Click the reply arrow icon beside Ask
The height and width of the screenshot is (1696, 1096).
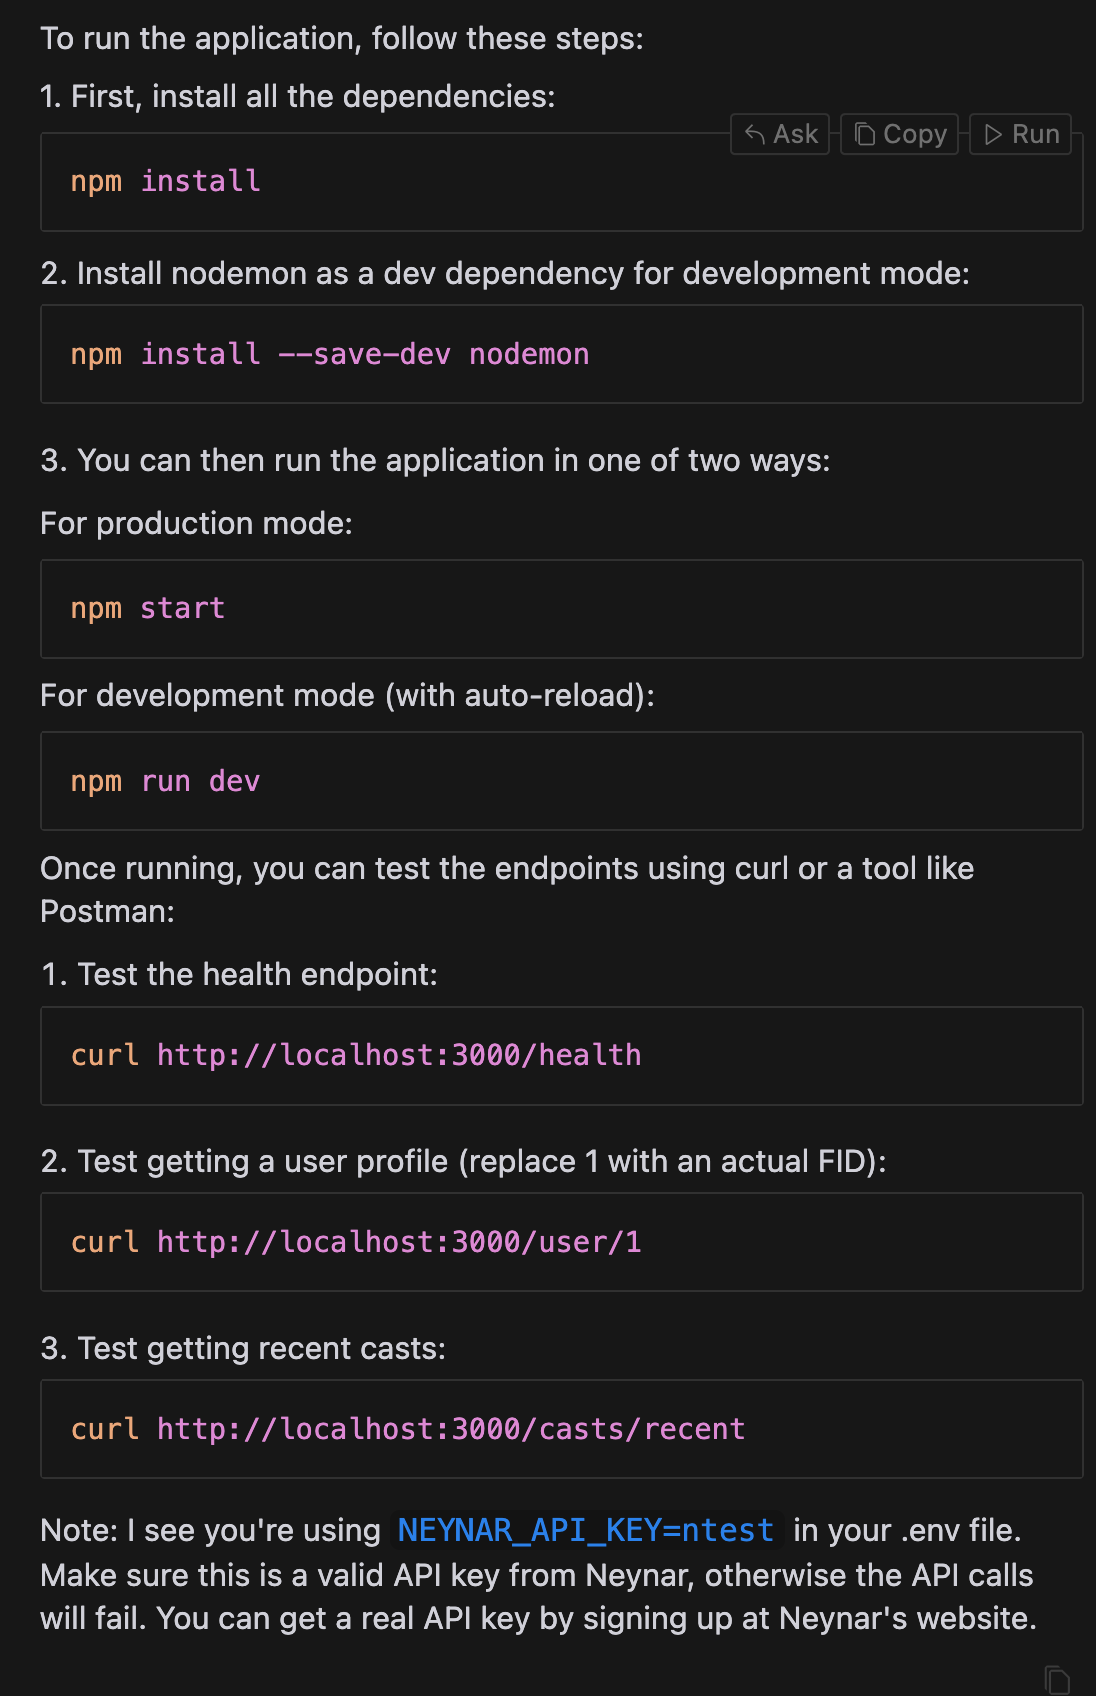(x=755, y=134)
